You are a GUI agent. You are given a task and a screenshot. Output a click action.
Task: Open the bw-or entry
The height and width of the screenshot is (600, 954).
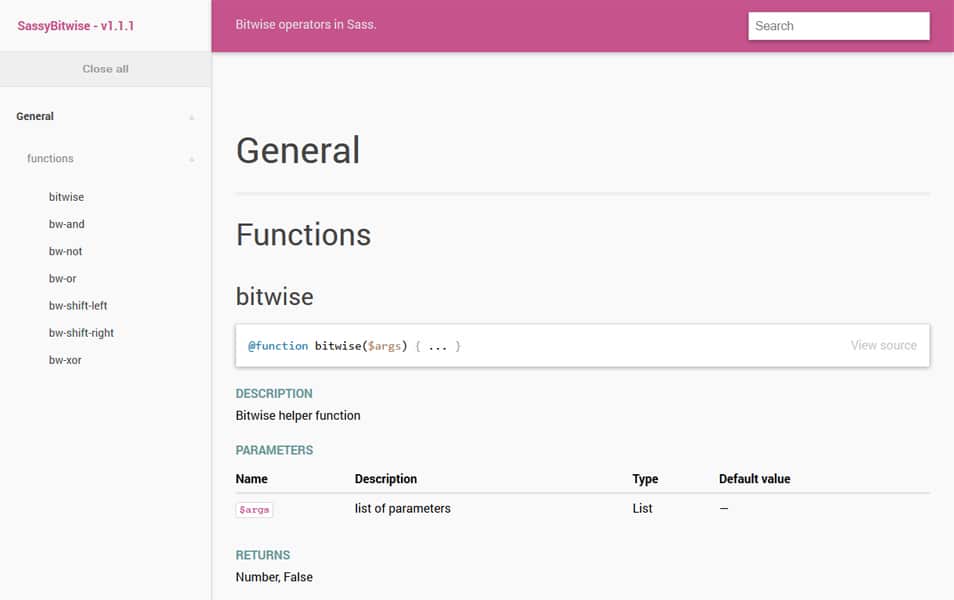point(62,278)
